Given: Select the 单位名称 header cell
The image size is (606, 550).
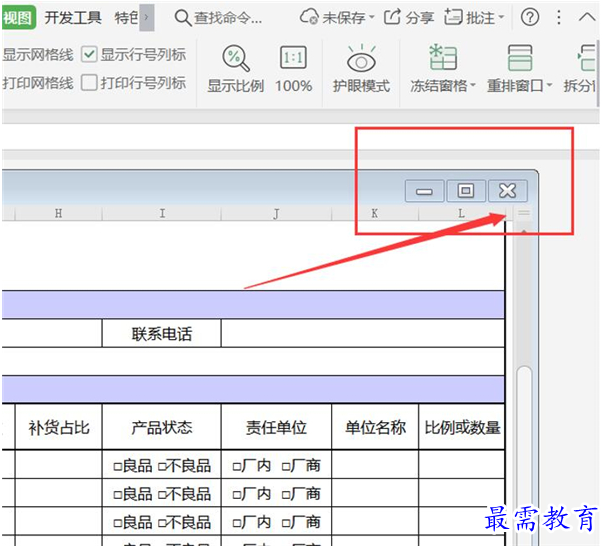Looking at the screenshot, I should tap(375, 427).
